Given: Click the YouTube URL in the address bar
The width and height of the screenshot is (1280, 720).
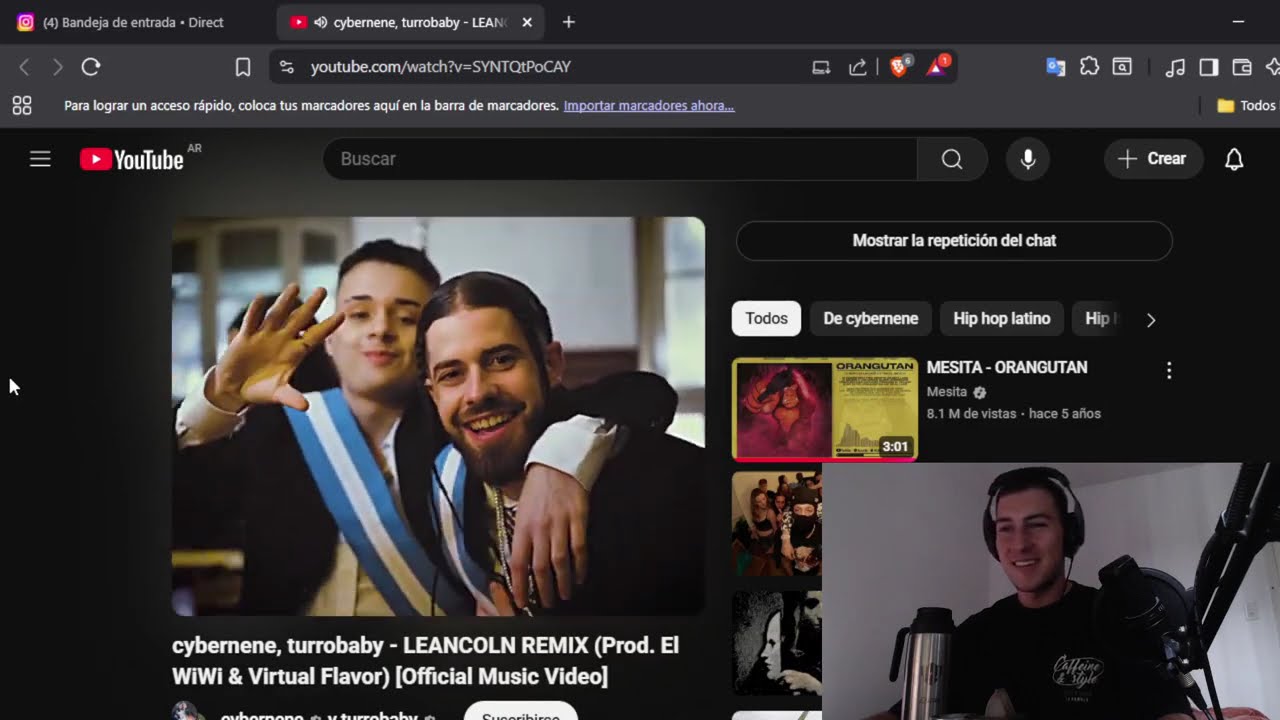Looking at the screenshot, I should [440, 67].
